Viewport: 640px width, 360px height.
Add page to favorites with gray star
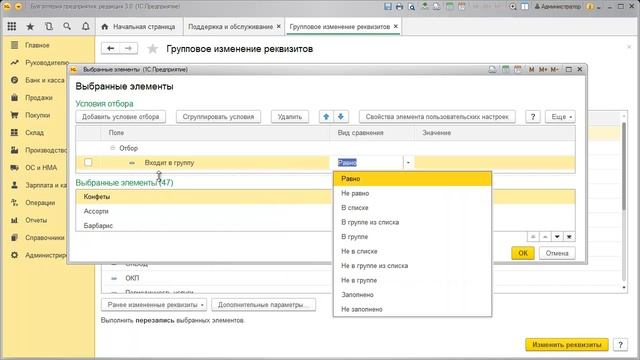(152, 49)
